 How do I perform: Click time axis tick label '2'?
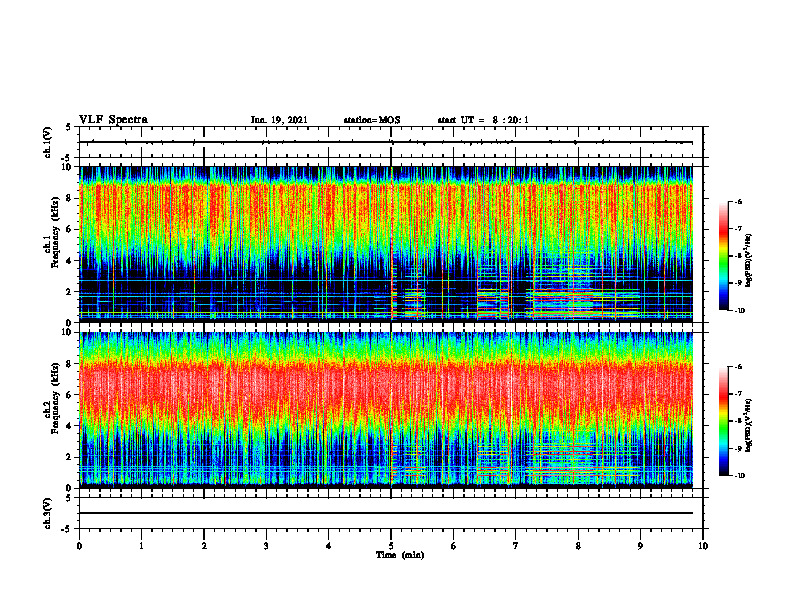[204, 546]
